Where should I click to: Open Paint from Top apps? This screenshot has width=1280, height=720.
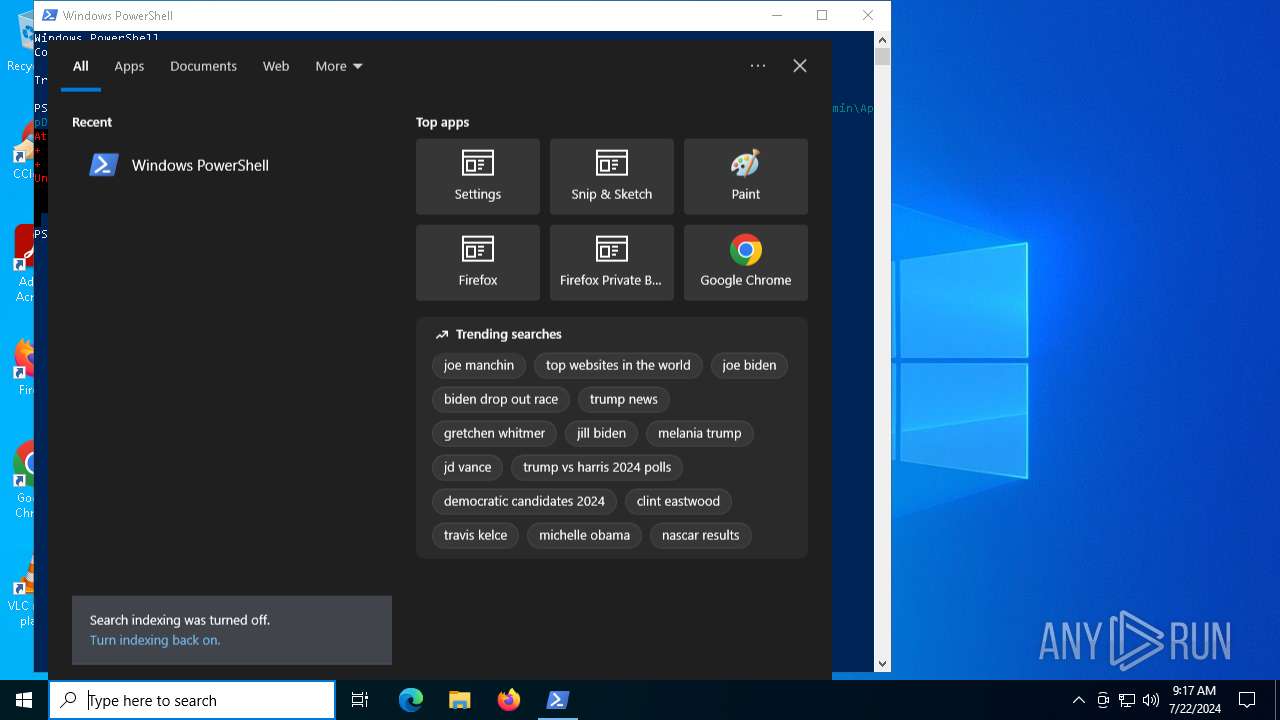746,176
